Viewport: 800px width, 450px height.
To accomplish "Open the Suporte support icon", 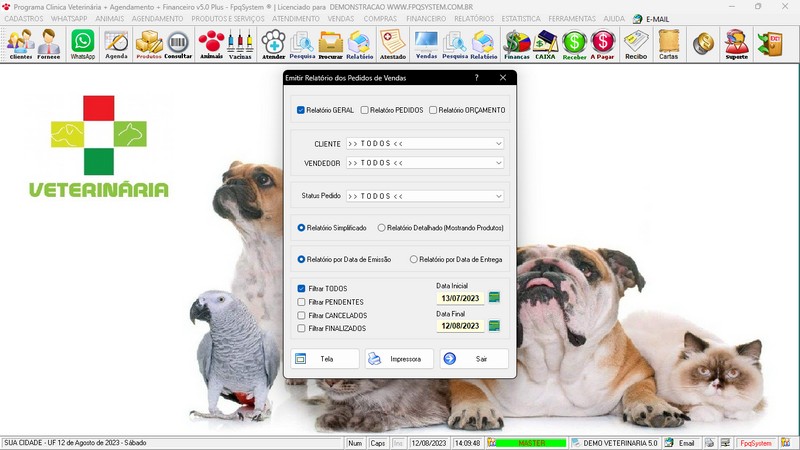I will tap(737, 44).
